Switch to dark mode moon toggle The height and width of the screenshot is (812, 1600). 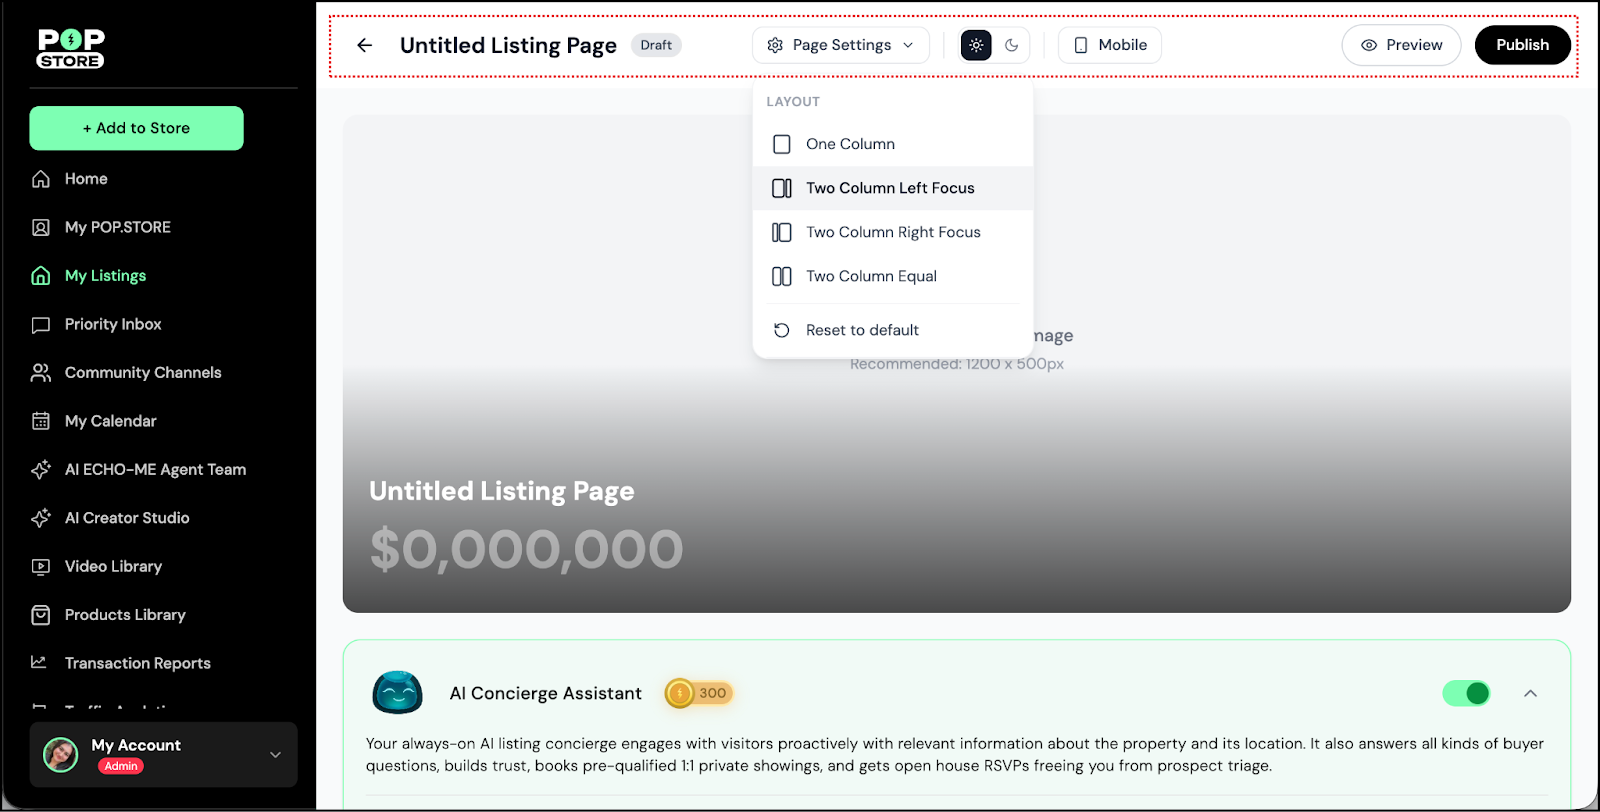pos(1012,45)
